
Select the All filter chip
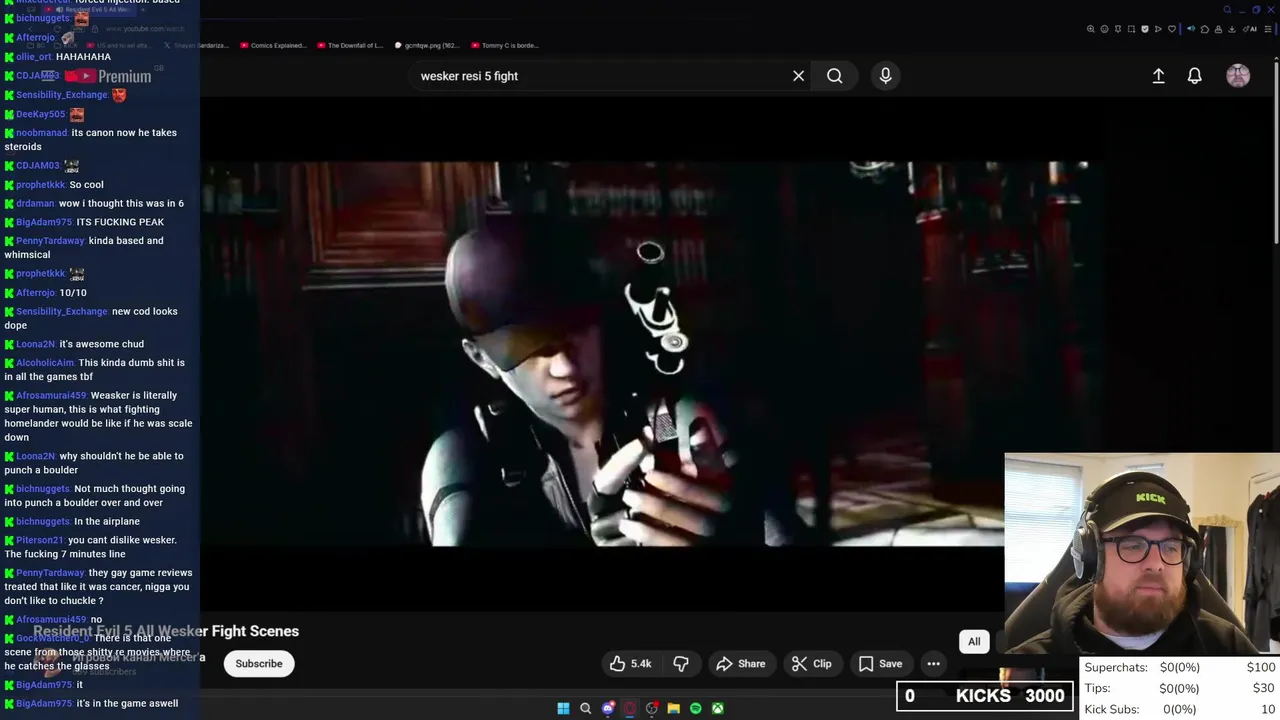(974, 642)
